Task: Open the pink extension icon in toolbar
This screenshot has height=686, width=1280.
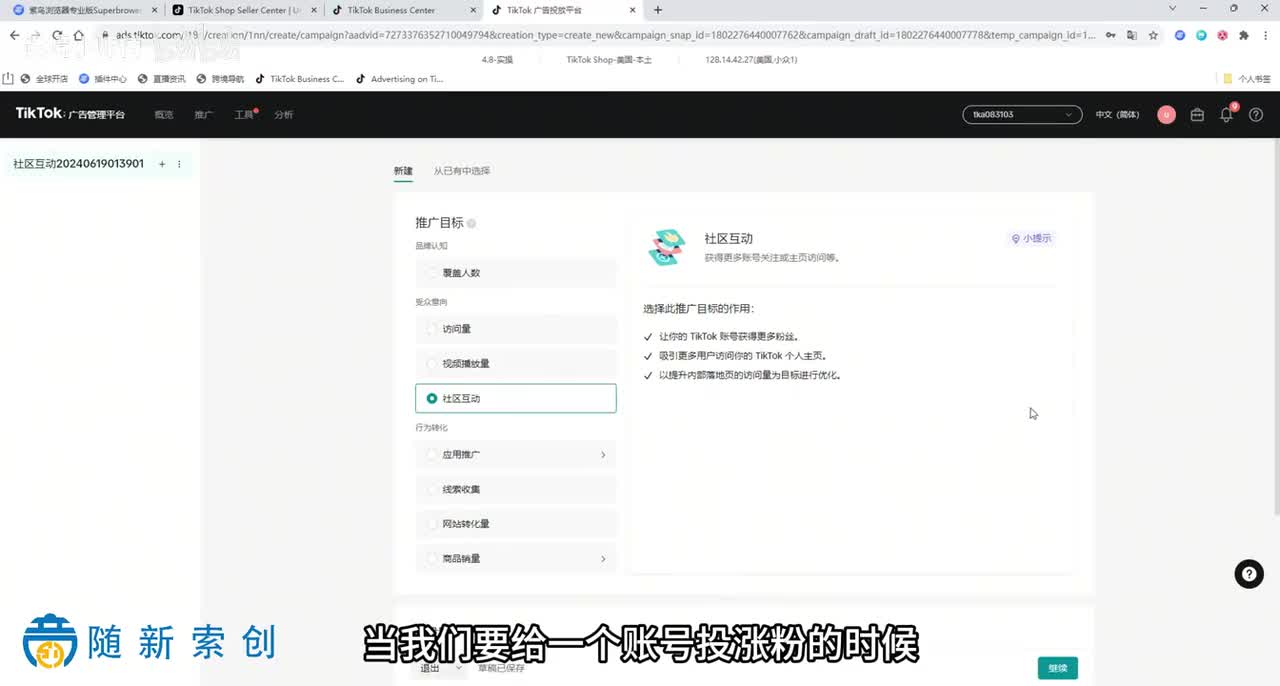Action: pyautogui.click(x=1222, y=35)
